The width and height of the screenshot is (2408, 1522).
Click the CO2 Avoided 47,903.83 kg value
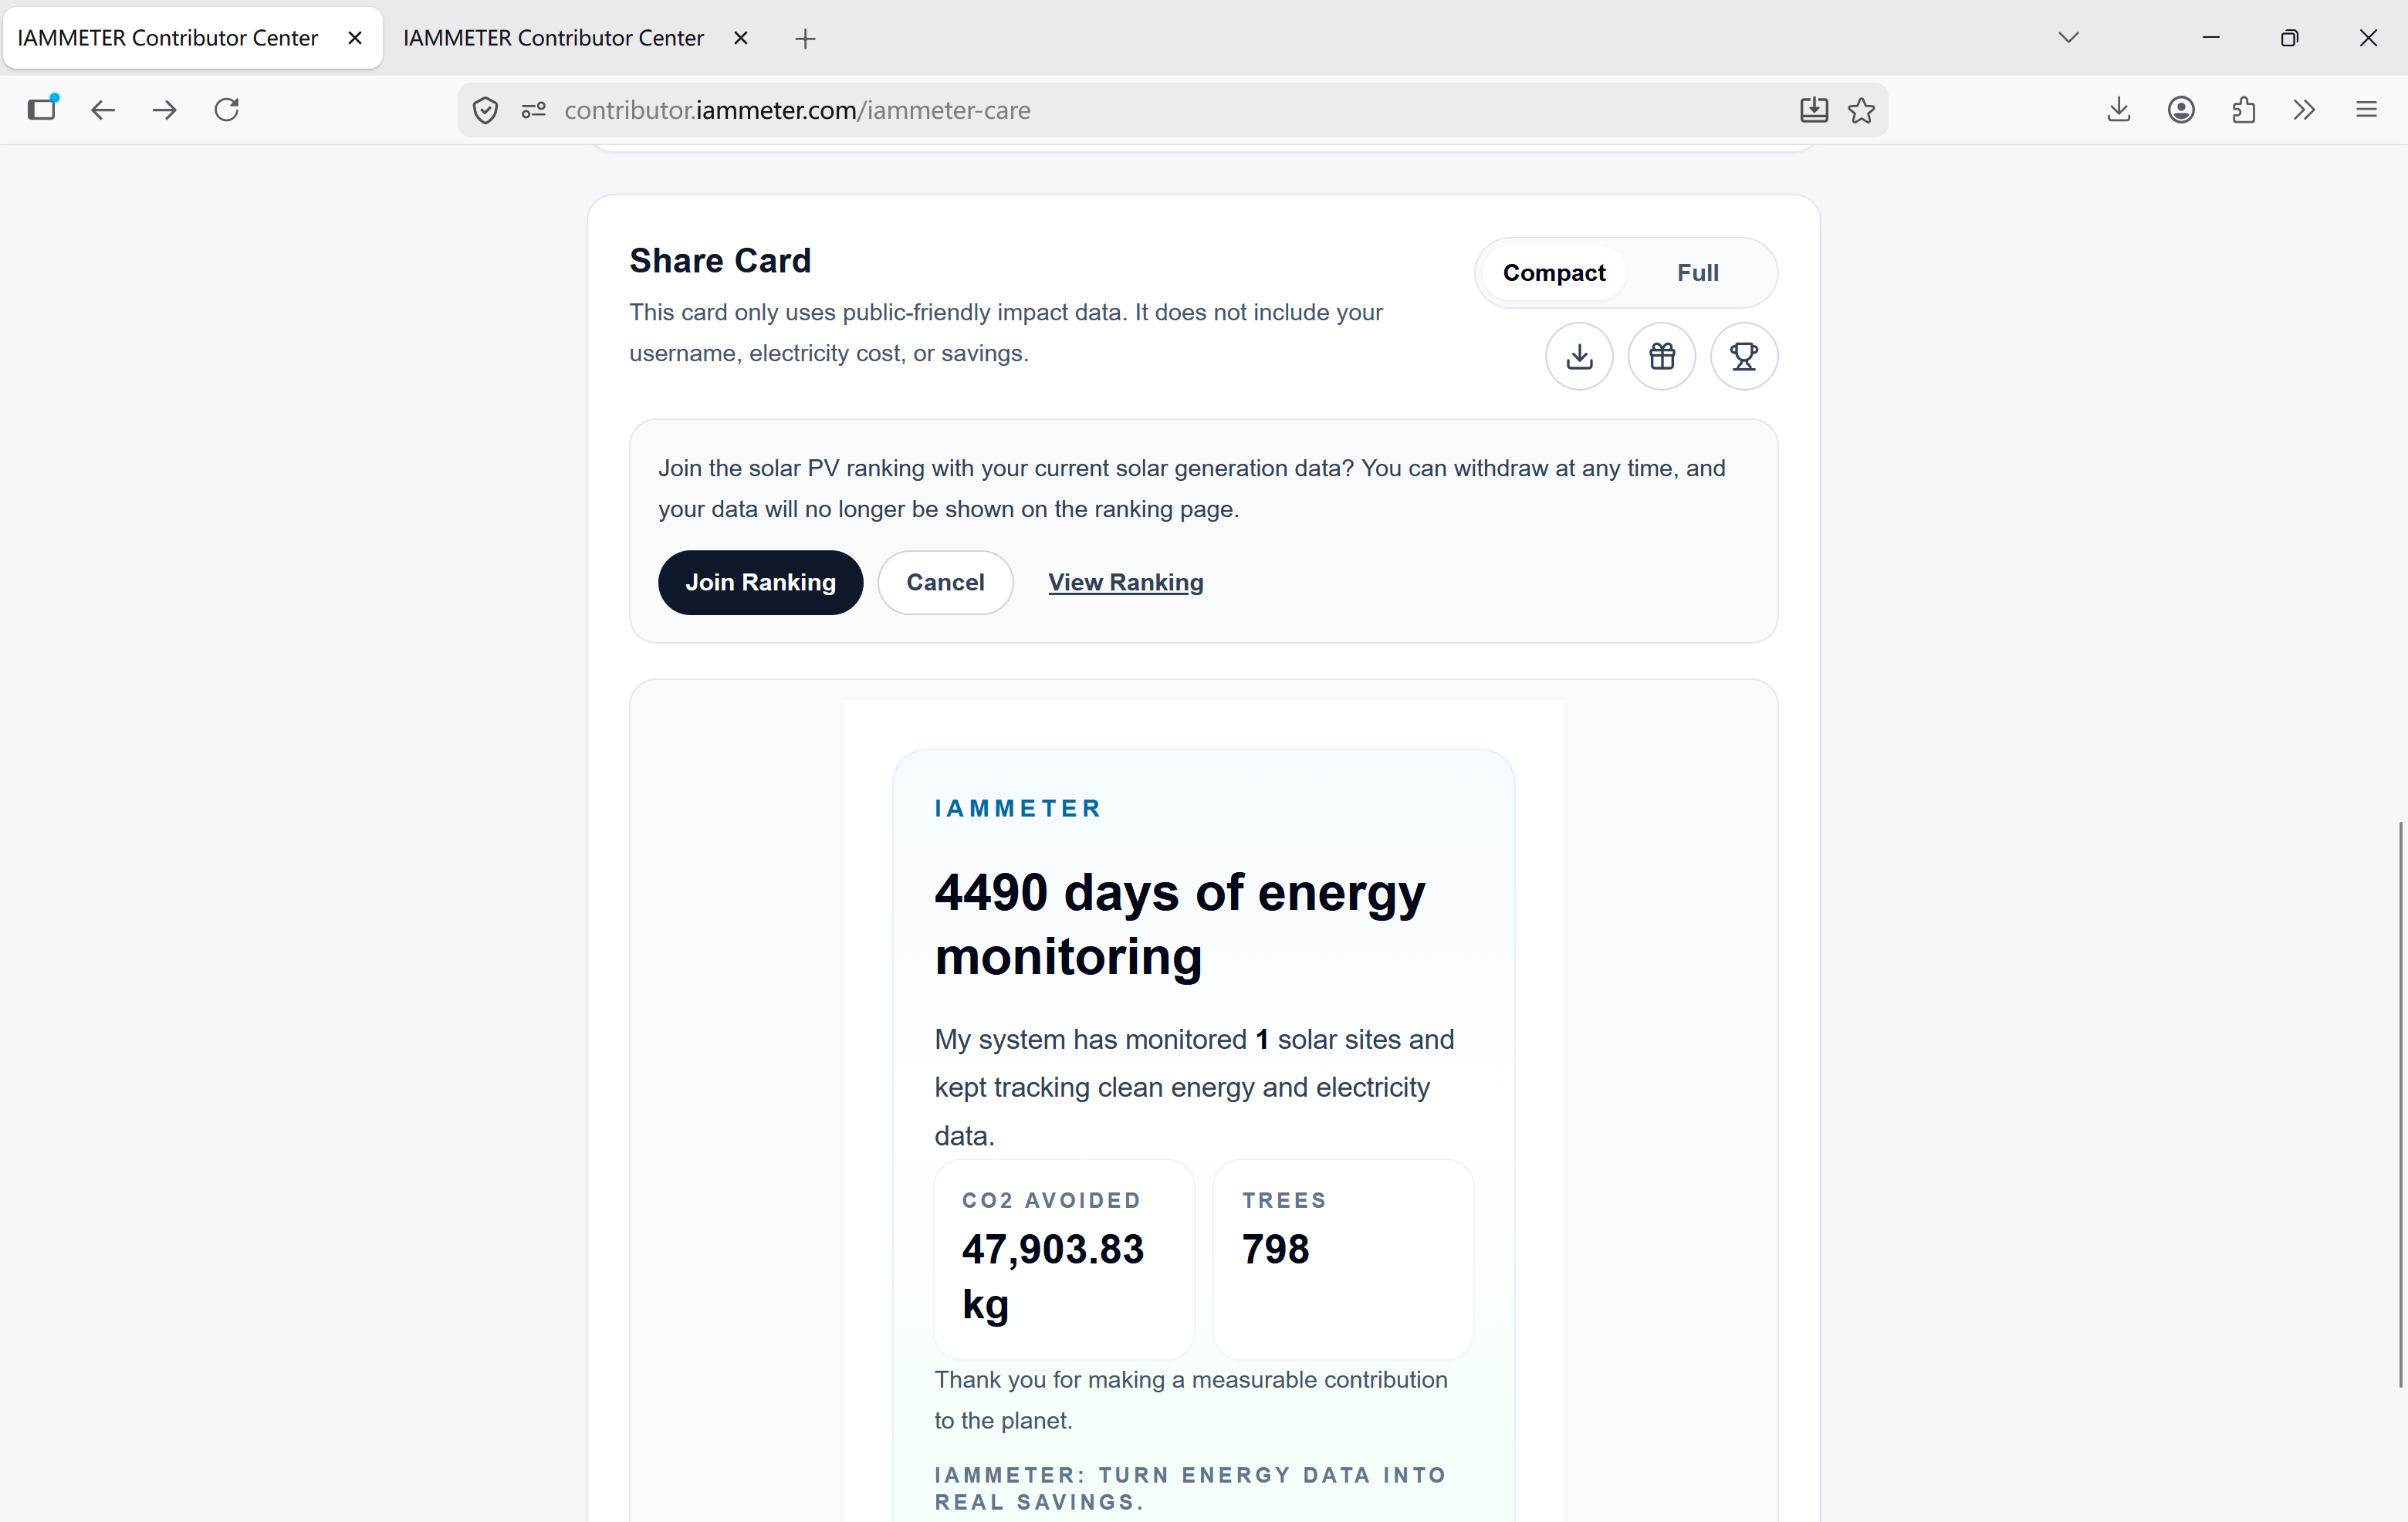(1052, 1276)
